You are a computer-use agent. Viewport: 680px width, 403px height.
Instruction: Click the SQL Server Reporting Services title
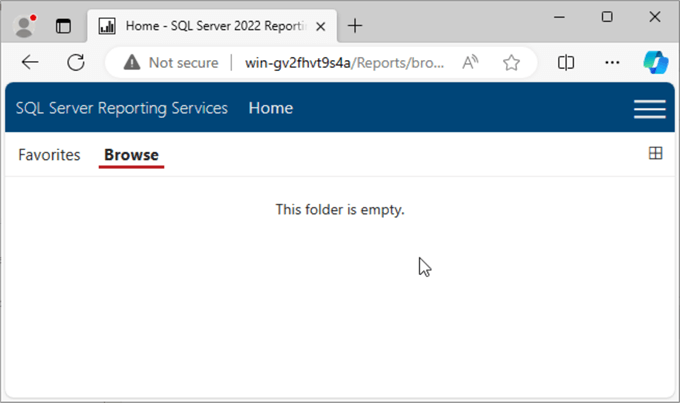(121, 108)
